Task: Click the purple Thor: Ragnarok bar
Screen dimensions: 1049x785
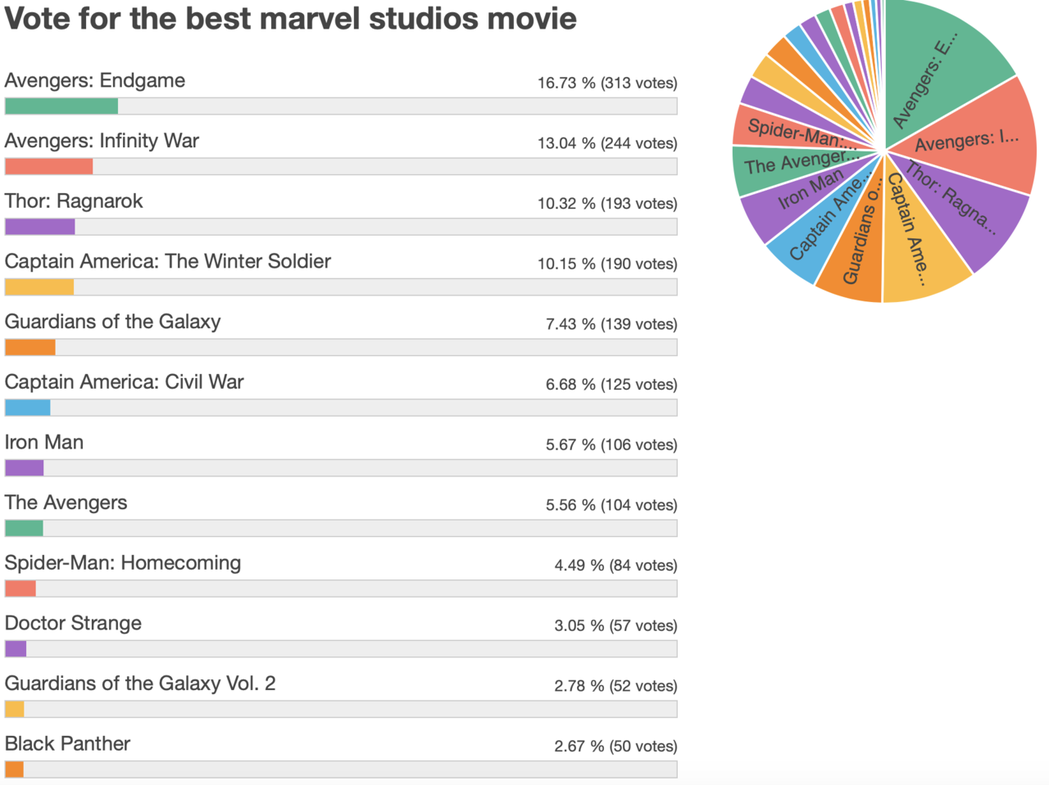Action: 40,227
